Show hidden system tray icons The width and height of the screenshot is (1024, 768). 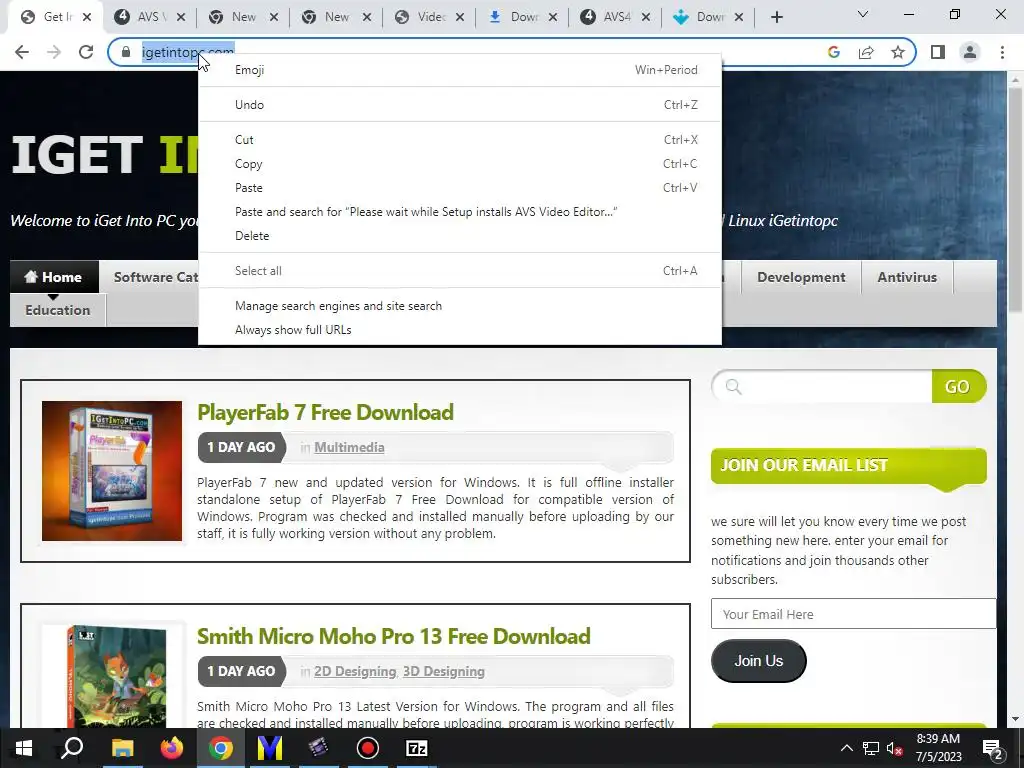point(846,748)
